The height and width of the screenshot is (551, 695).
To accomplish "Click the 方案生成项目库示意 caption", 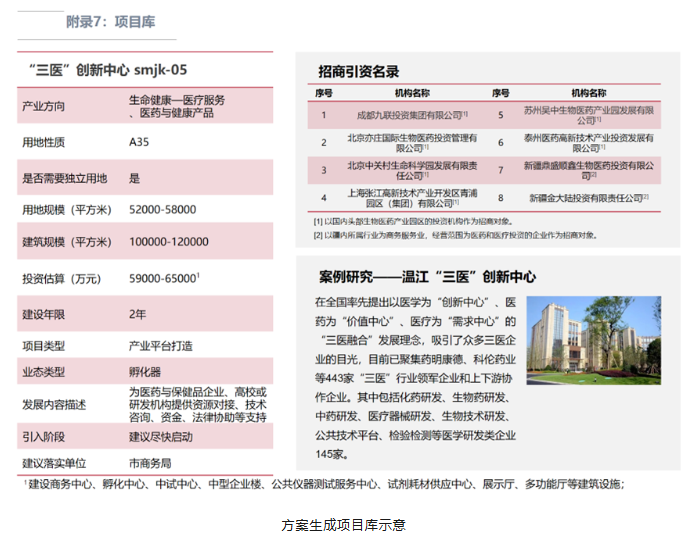I will coord(343,525).
